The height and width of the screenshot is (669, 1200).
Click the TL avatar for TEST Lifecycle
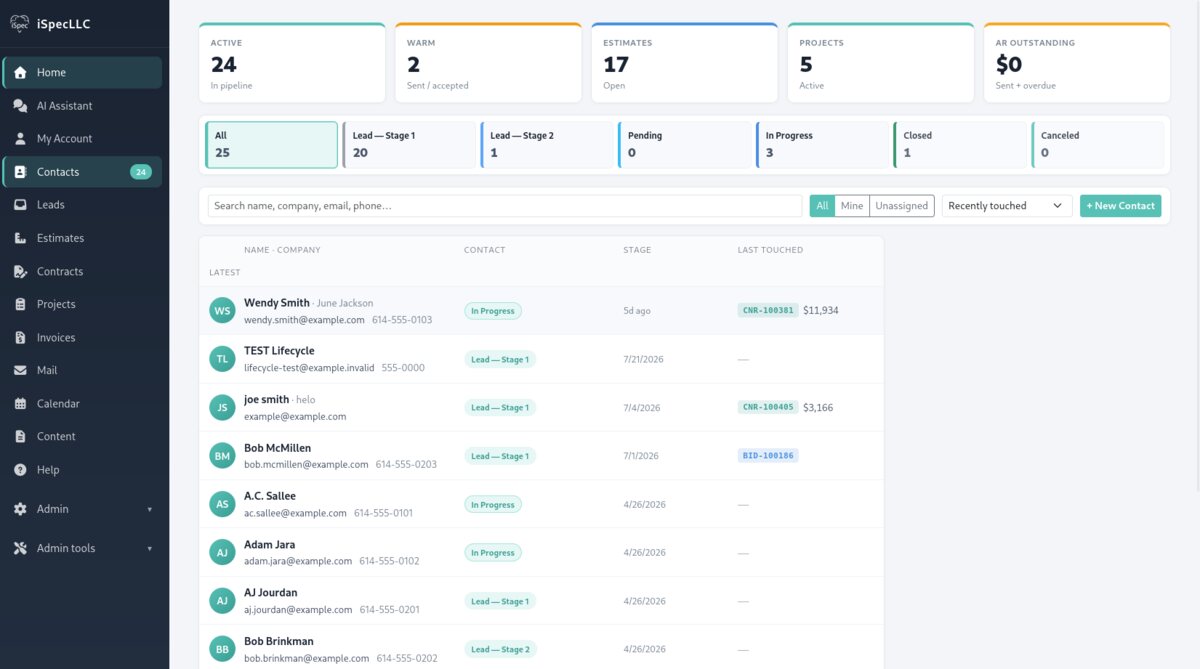tap(222, 359)
